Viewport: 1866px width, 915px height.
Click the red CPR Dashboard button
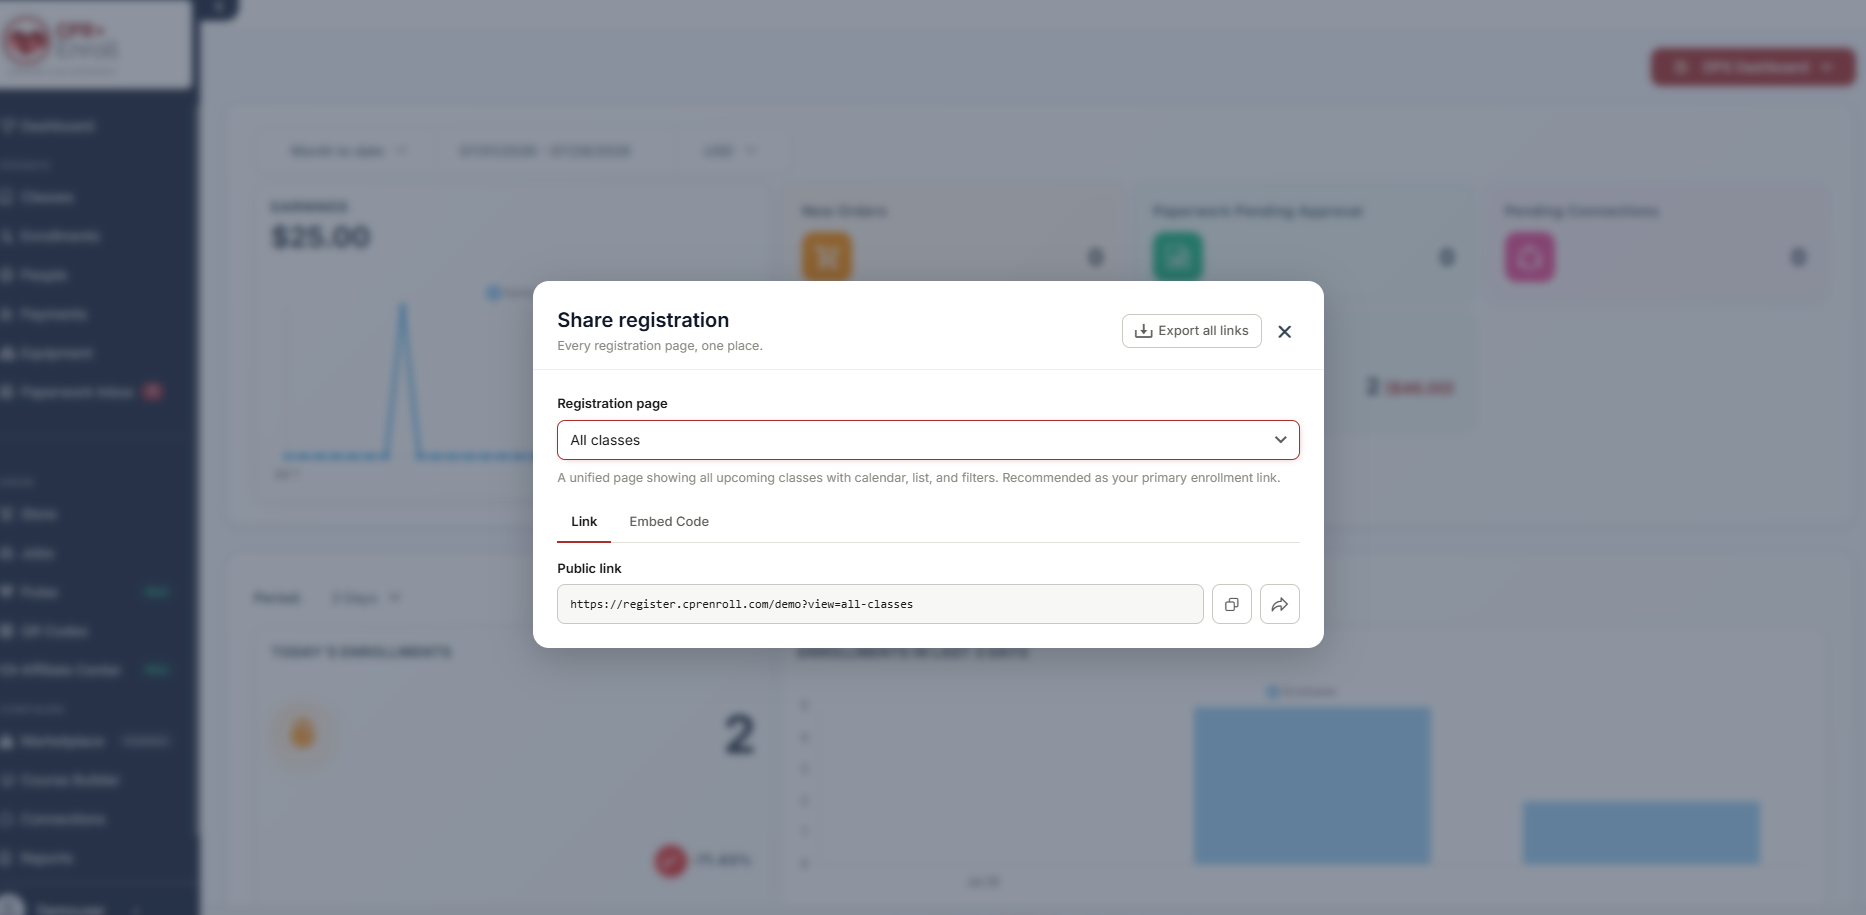pos(1752,67)
